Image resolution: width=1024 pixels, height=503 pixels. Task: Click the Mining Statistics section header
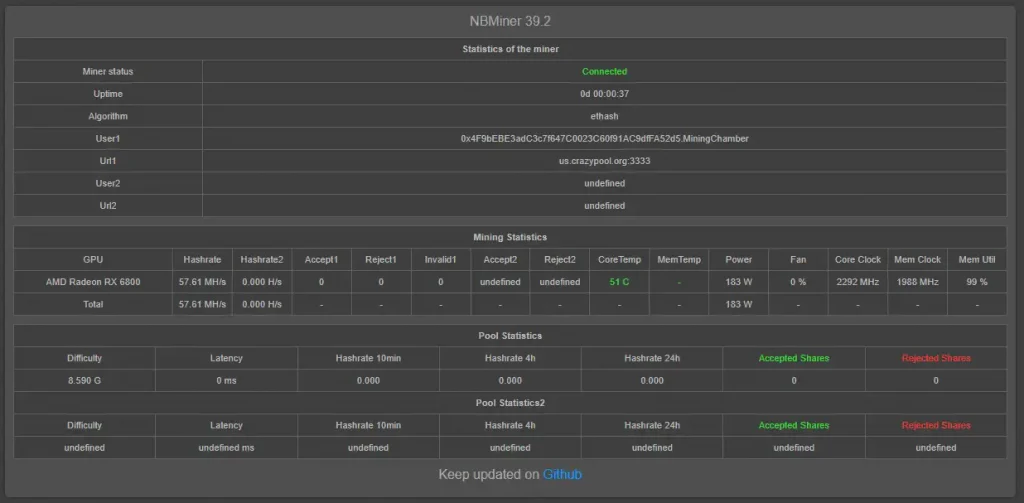(510, 238)
